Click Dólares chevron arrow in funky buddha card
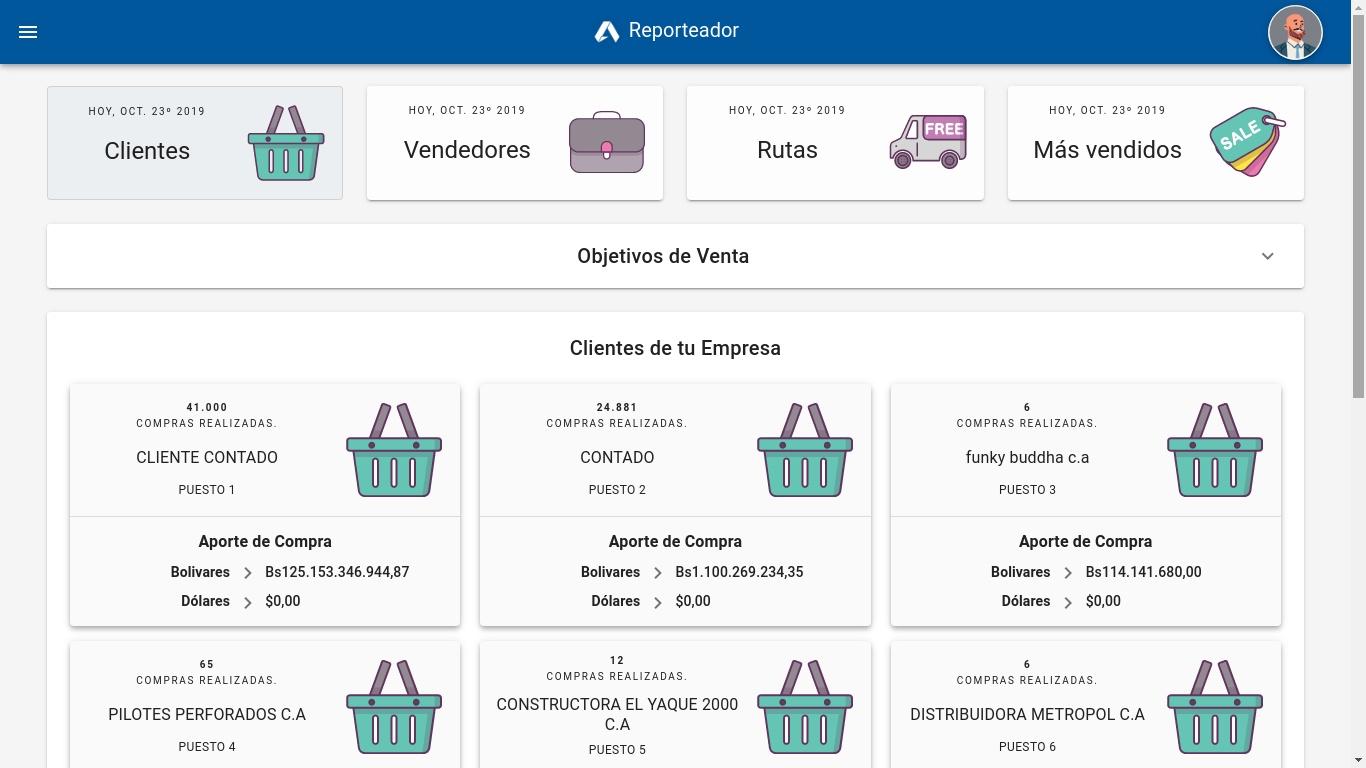 pos(1068,602)
